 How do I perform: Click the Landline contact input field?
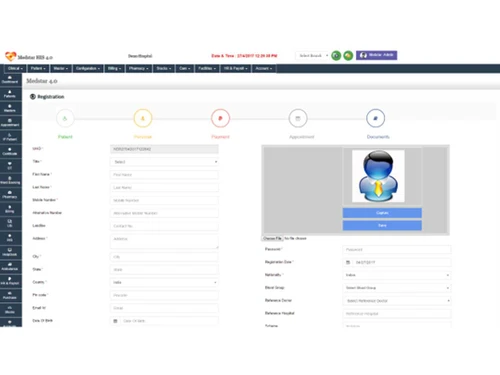click(x=164, y=226)
